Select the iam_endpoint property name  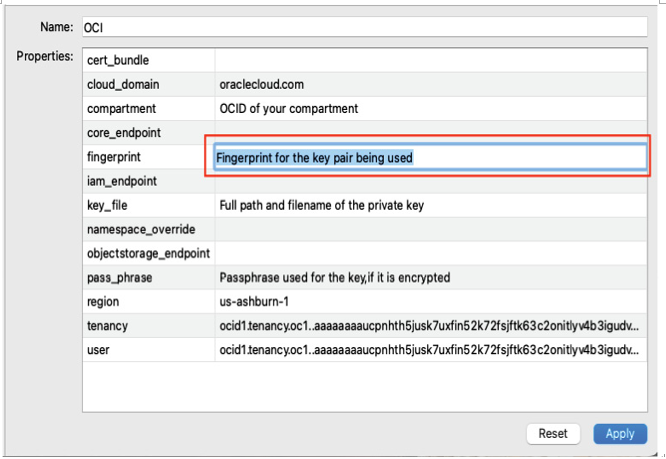click(x=122, y=181)
